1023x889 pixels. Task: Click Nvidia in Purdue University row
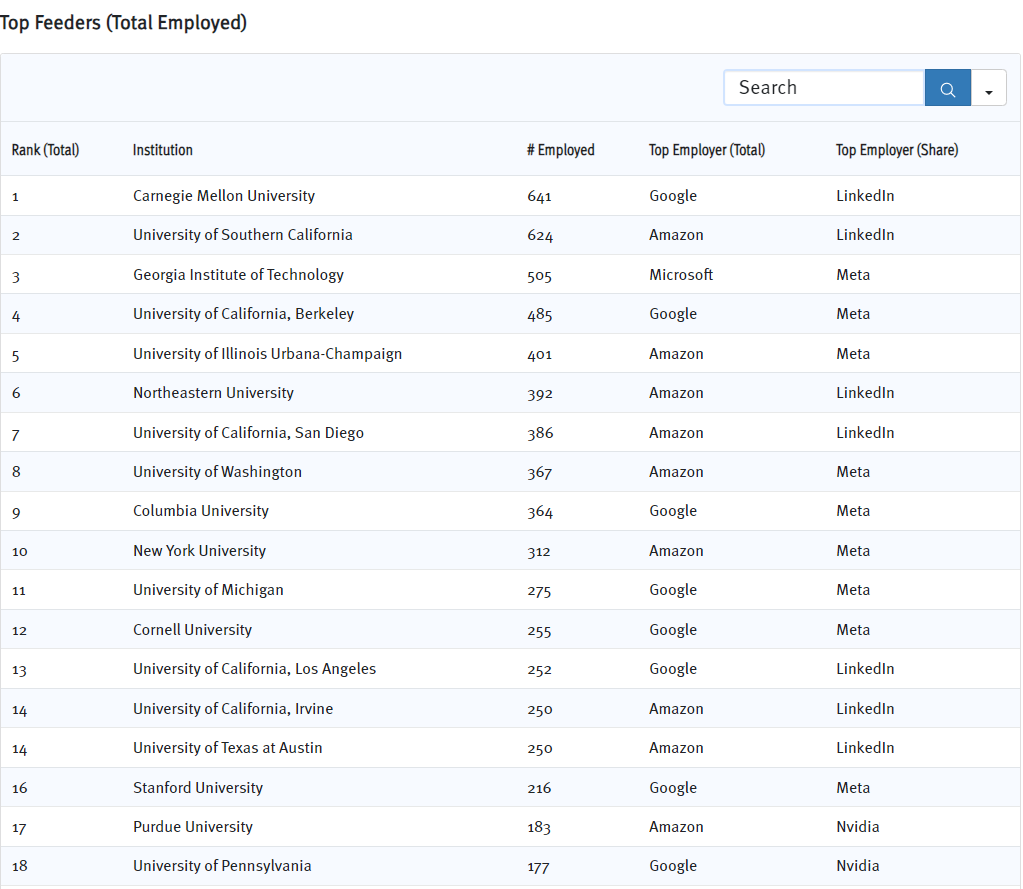click(x=857, y=826)
